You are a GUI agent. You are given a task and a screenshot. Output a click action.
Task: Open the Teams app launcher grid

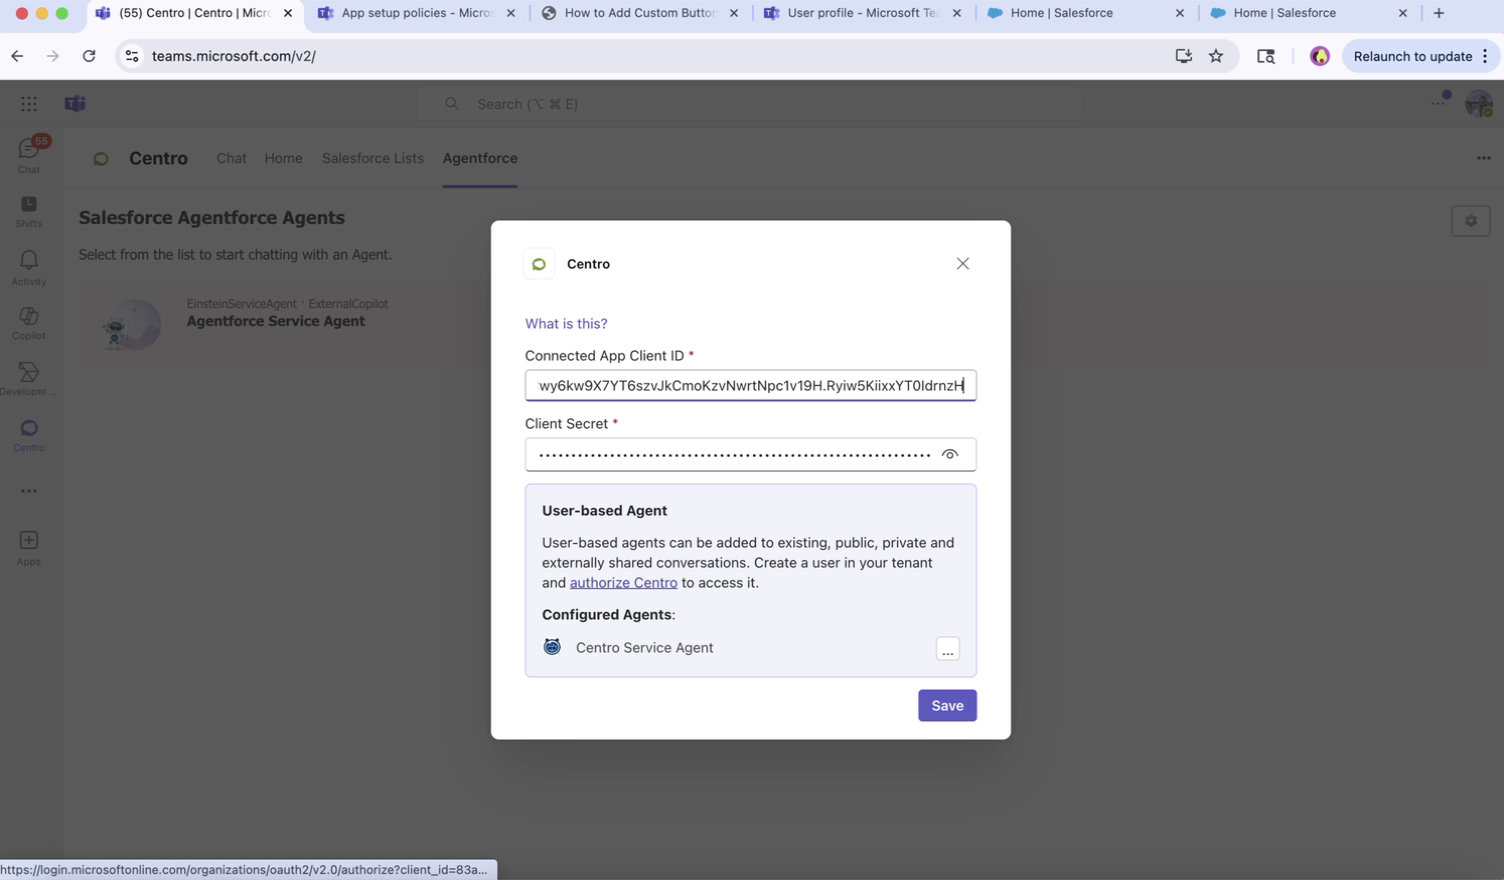pyautogui.click(x=29, y=103)
